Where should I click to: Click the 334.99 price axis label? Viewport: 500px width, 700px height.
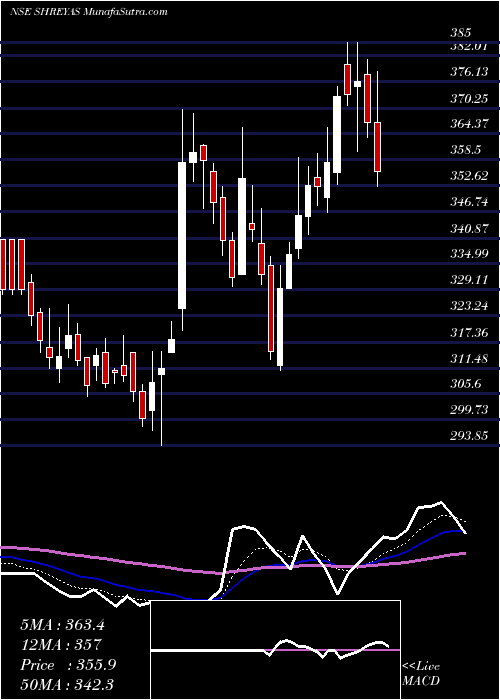click(x=469, y=254)
